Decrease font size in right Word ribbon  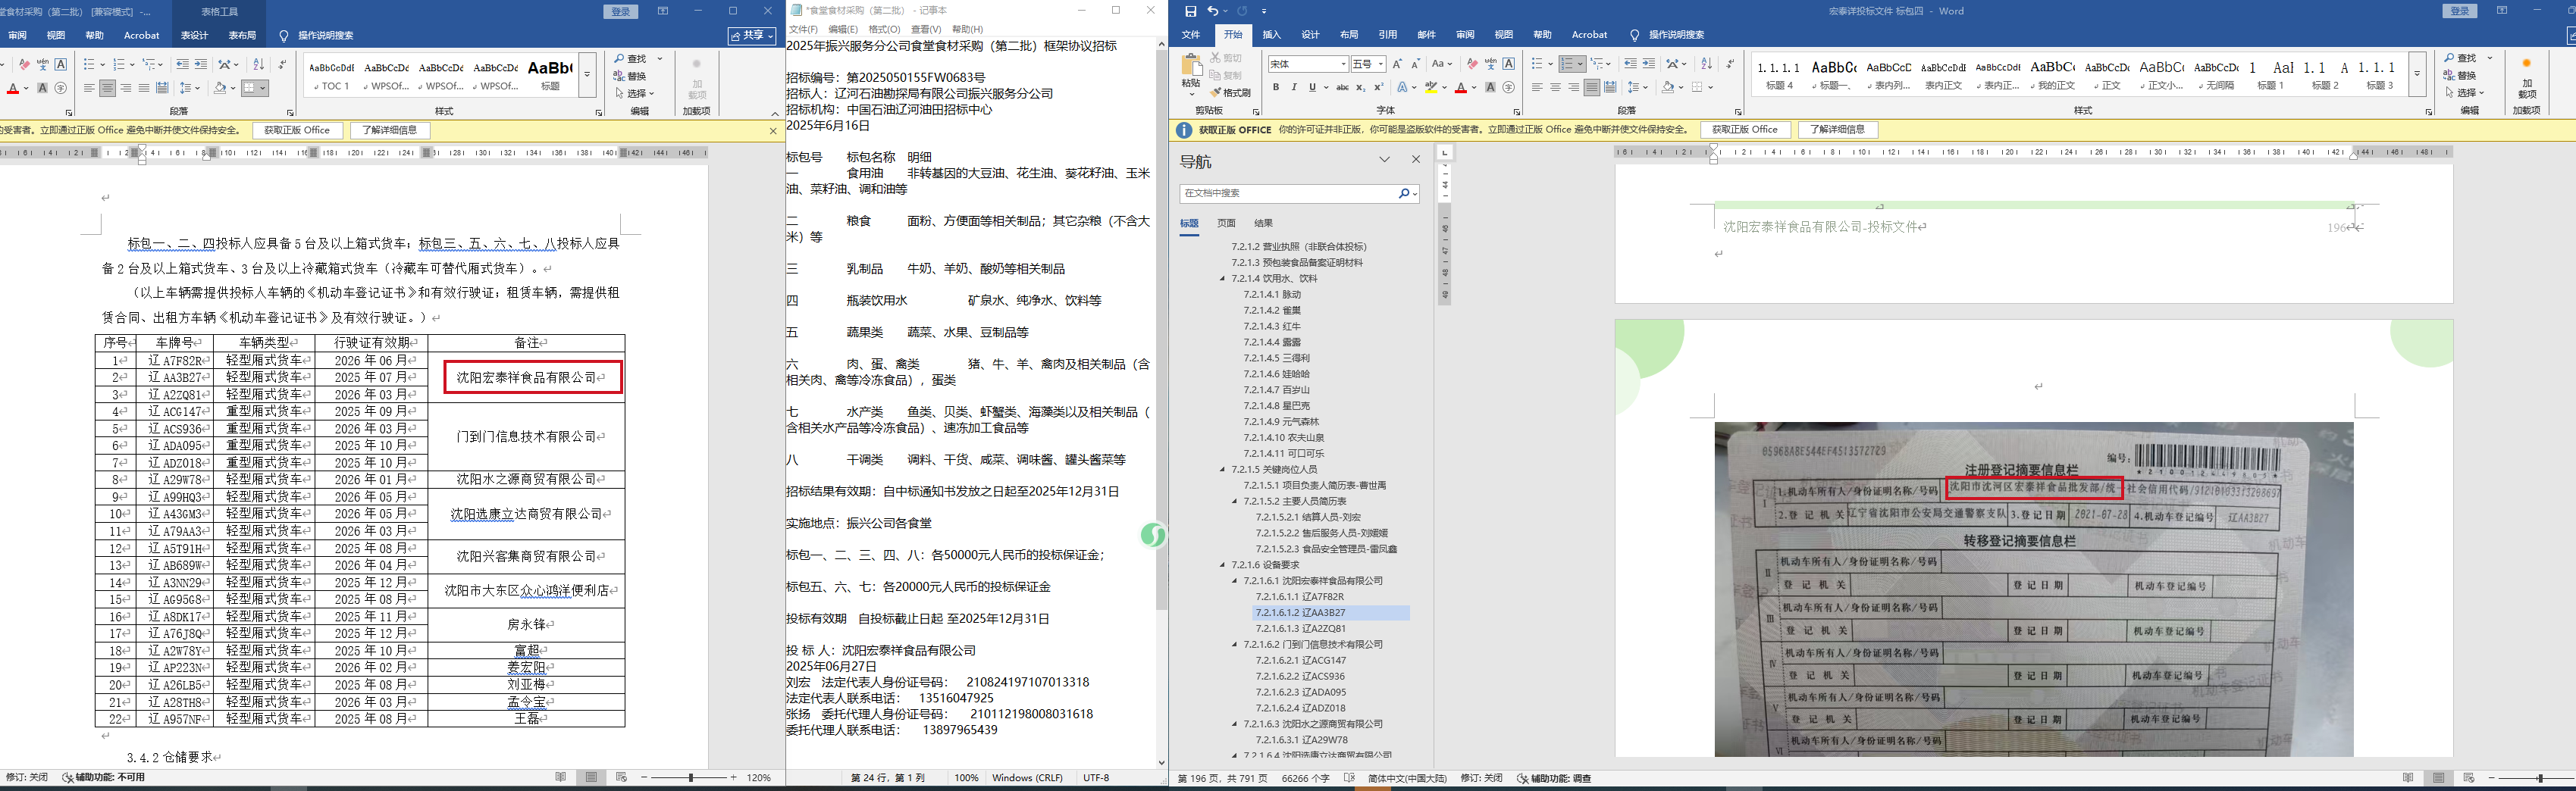click(x=1415, y=64)
